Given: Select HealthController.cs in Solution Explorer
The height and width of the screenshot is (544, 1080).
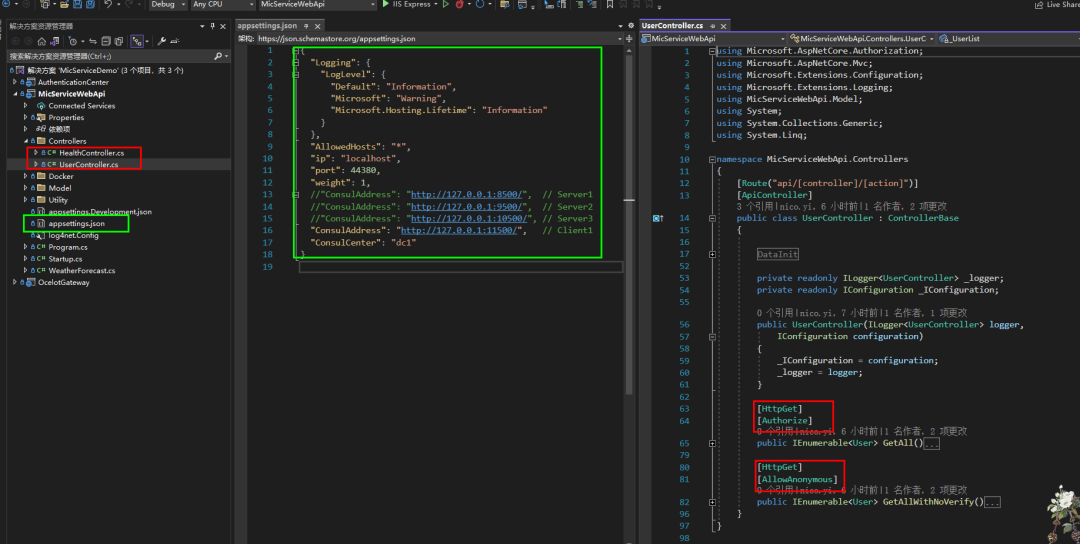Looking at the screenshot, I should 91,153.
